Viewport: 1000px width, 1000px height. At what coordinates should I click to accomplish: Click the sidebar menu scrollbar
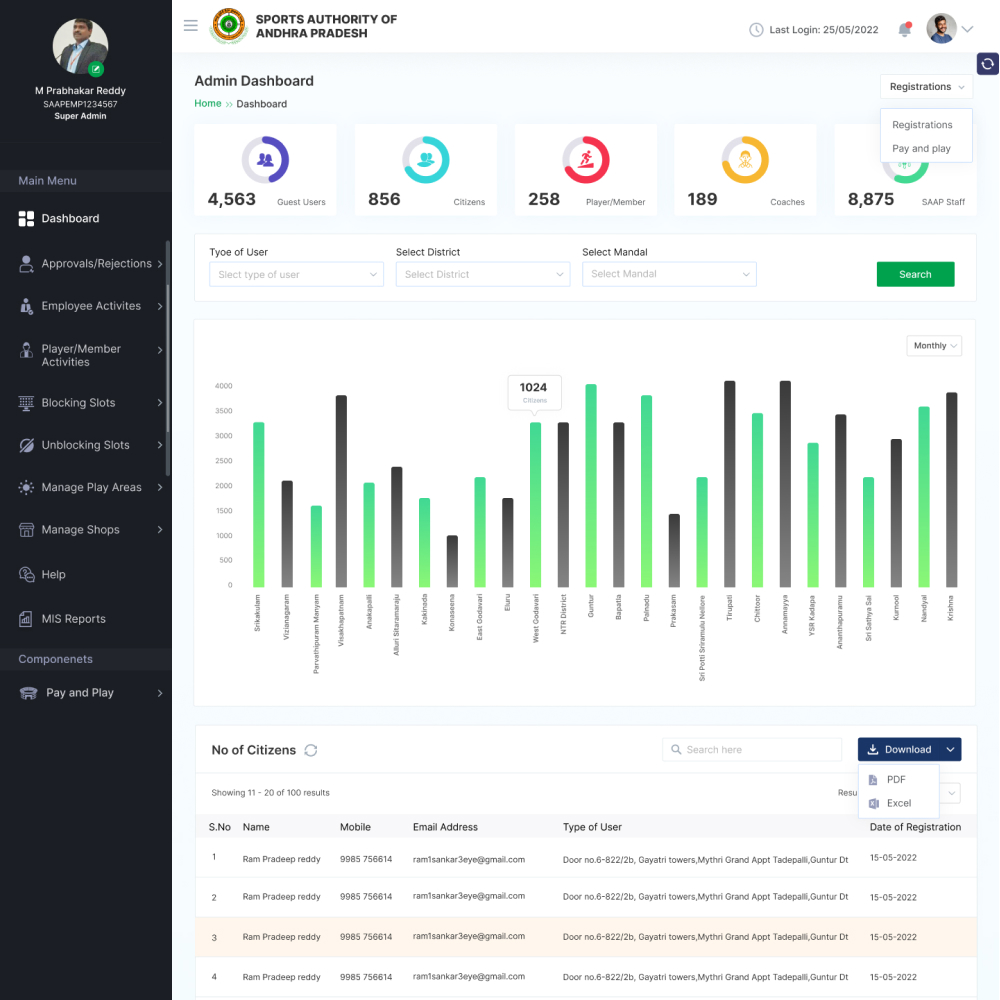point(168,357)
